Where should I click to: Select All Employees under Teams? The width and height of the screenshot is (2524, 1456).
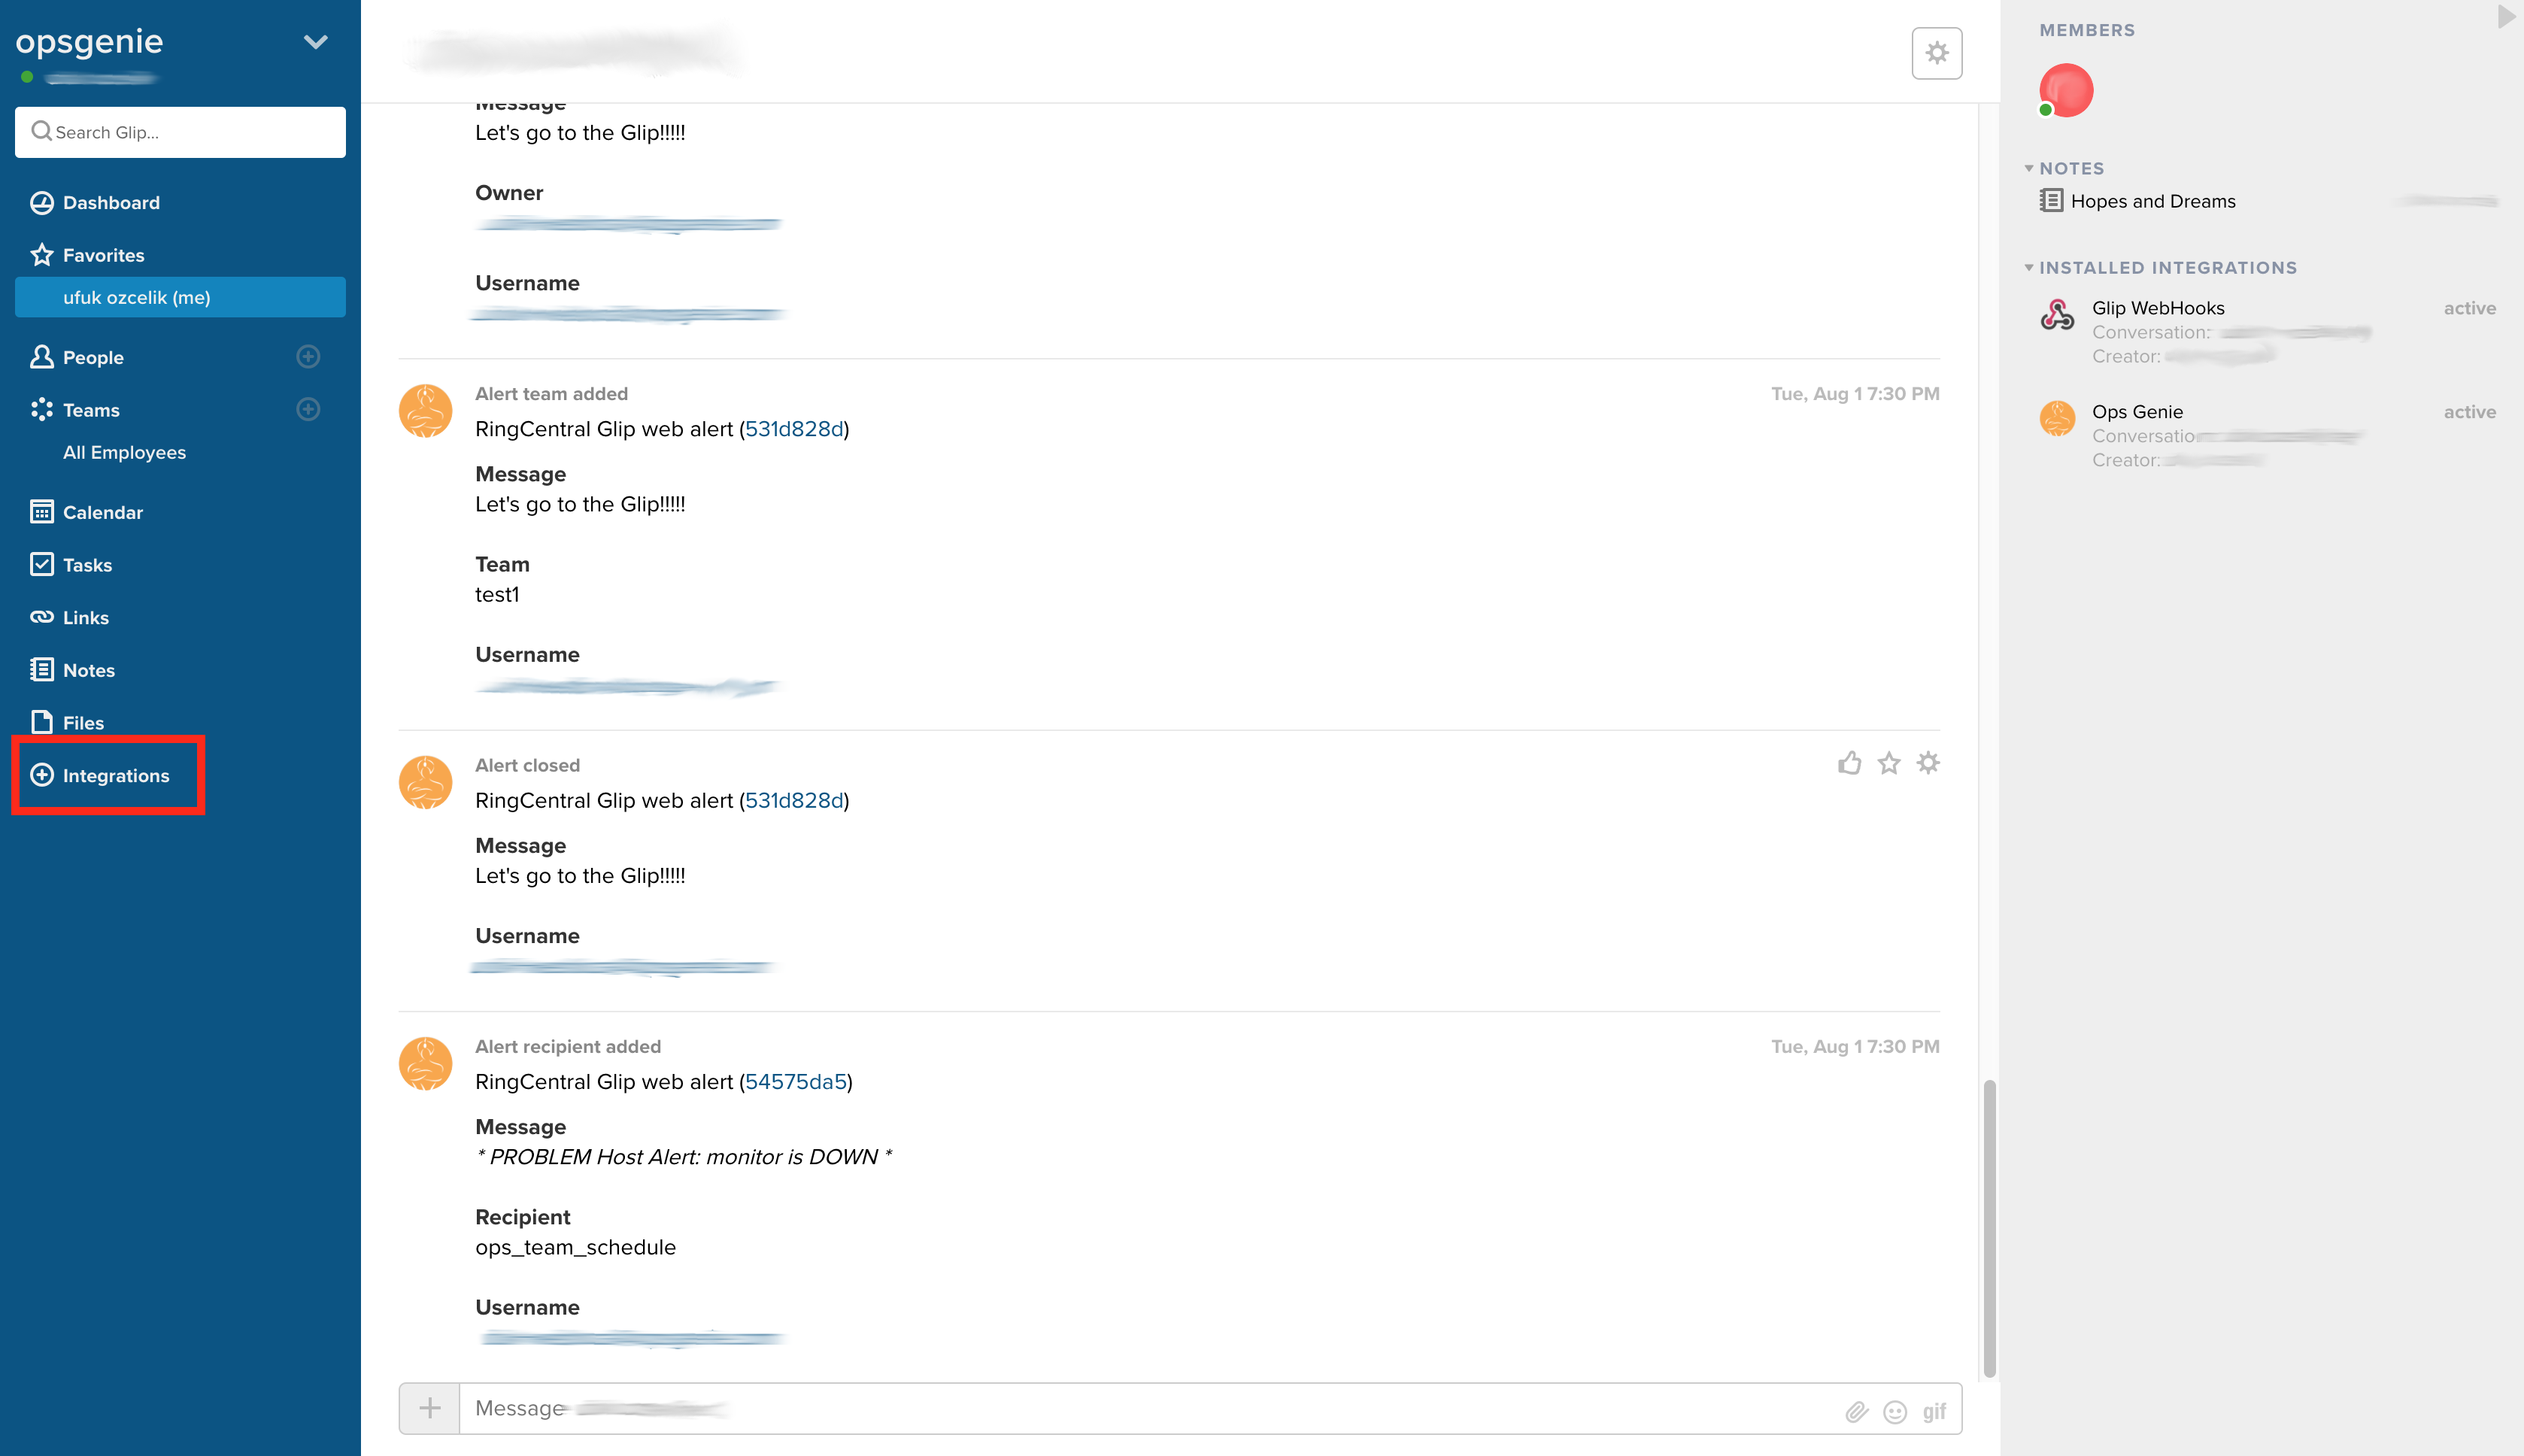click(123, 453)
